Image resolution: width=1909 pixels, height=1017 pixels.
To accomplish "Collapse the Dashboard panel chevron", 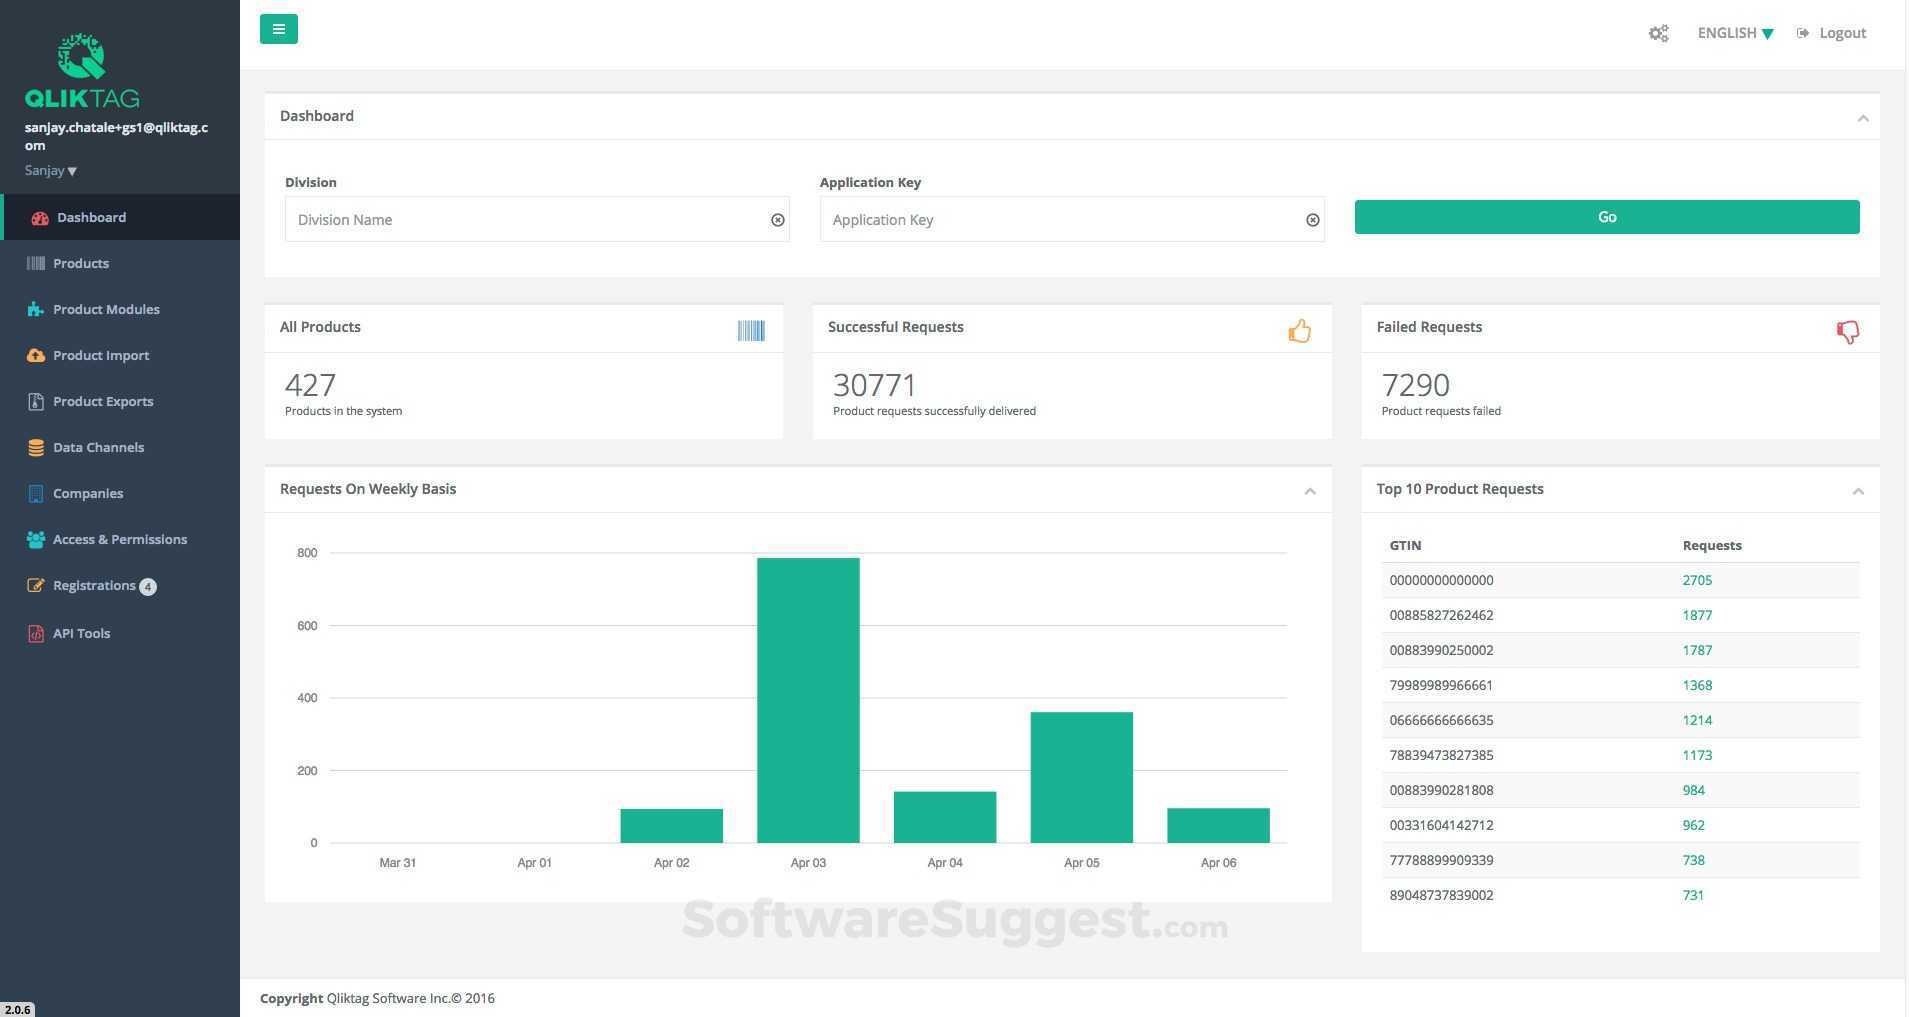I will click(x=1863, y=117).
